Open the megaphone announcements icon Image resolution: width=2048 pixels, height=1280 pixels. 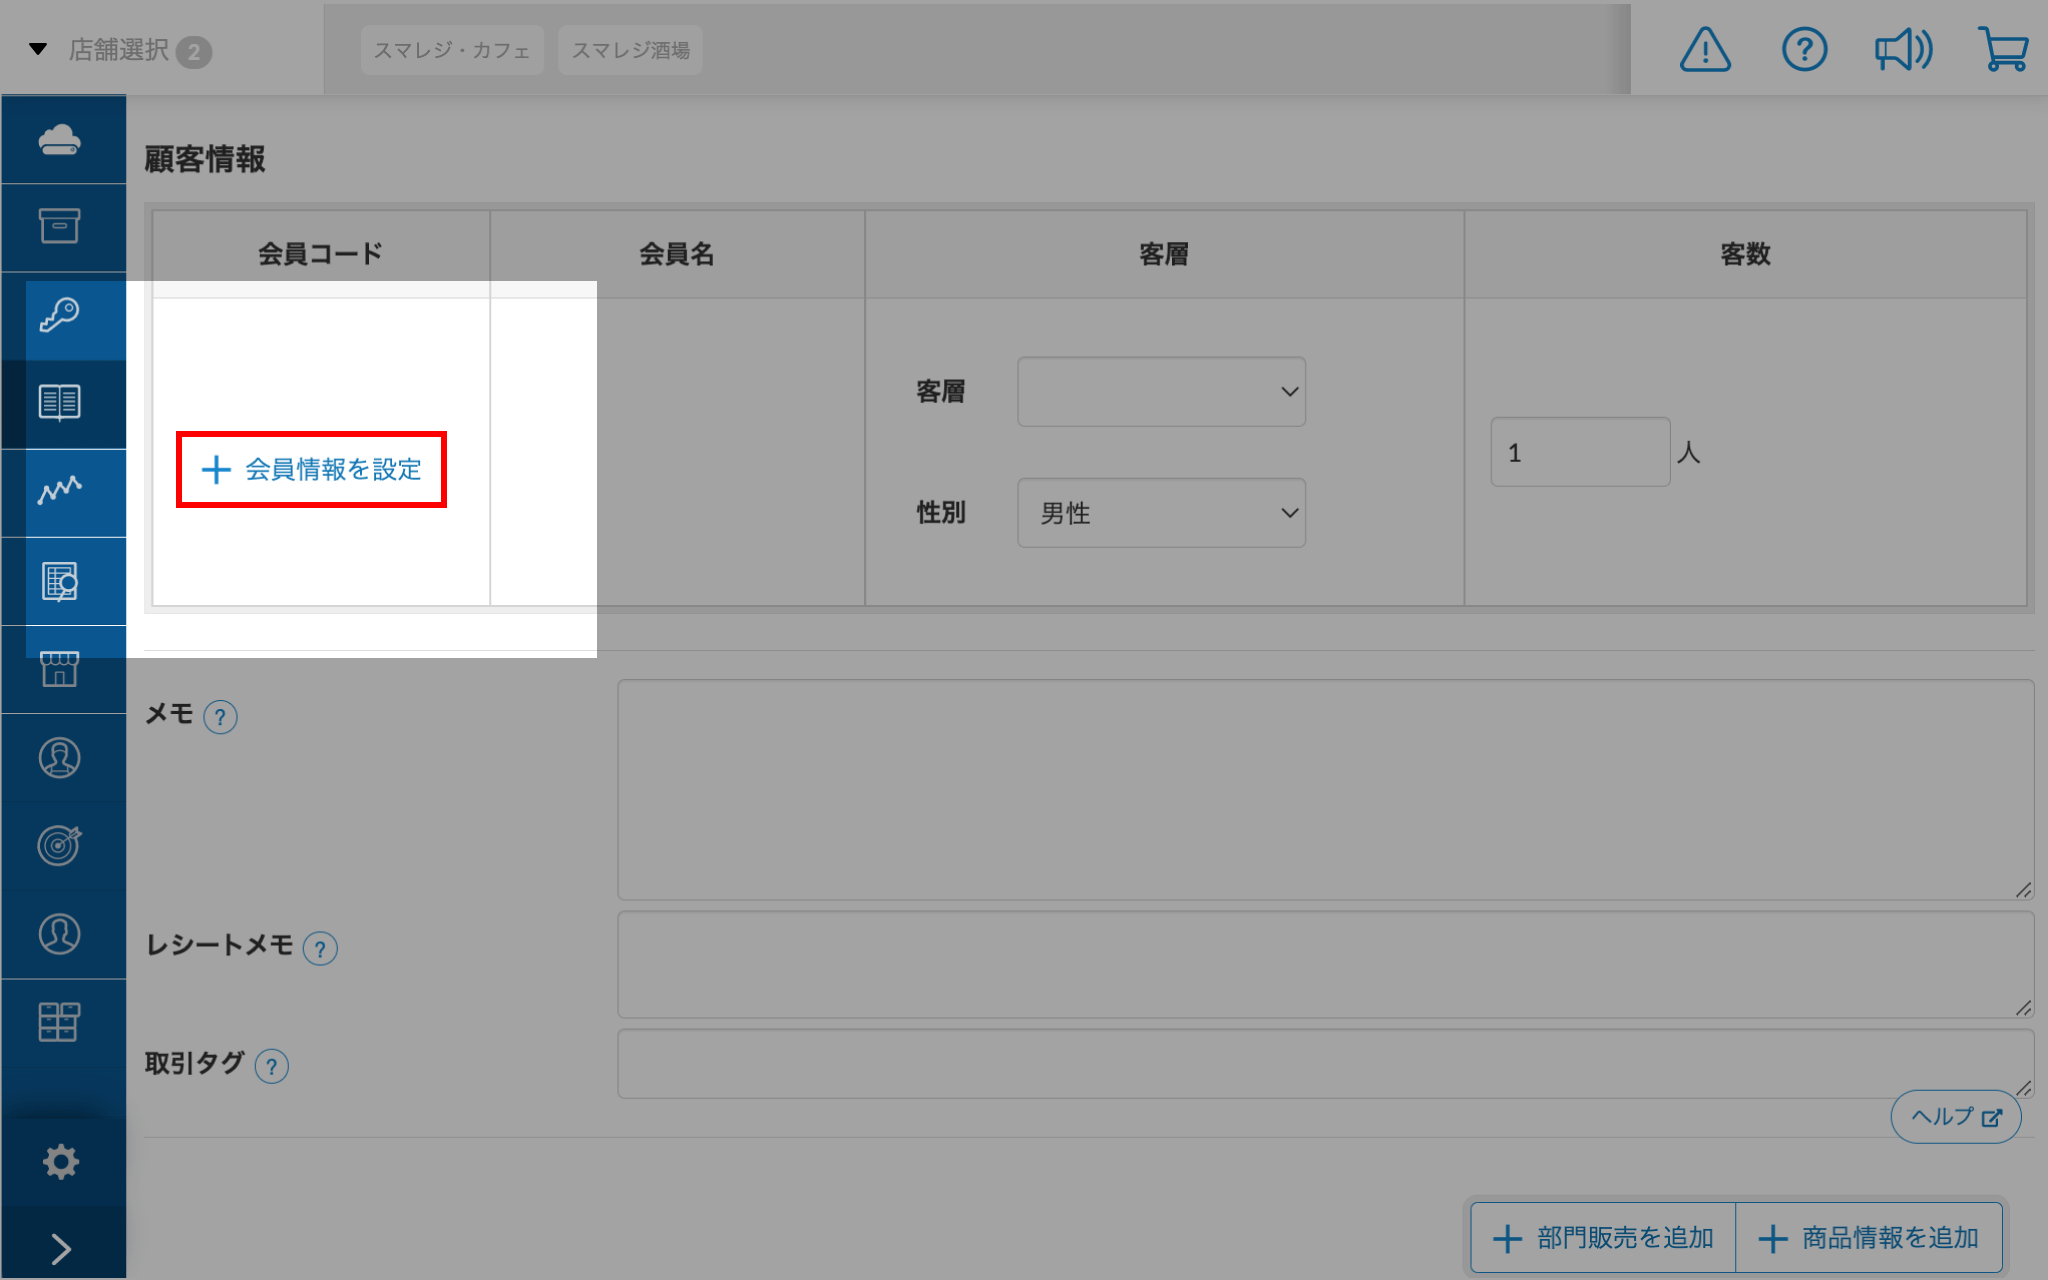(1903, 49)
